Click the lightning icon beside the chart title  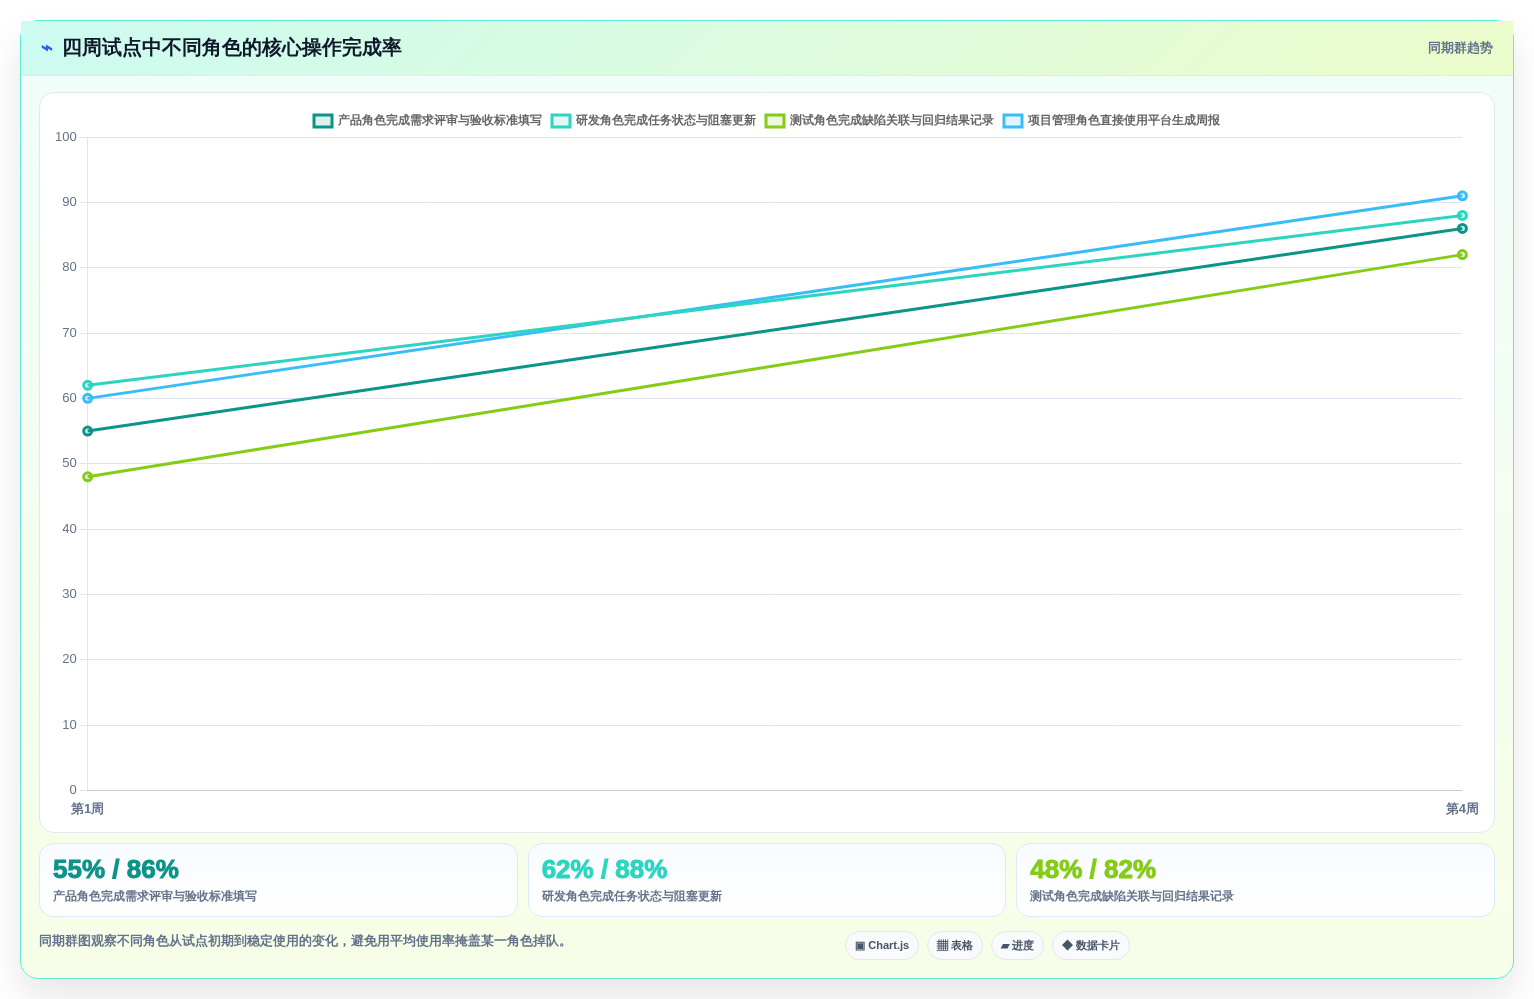coord(47,48)
